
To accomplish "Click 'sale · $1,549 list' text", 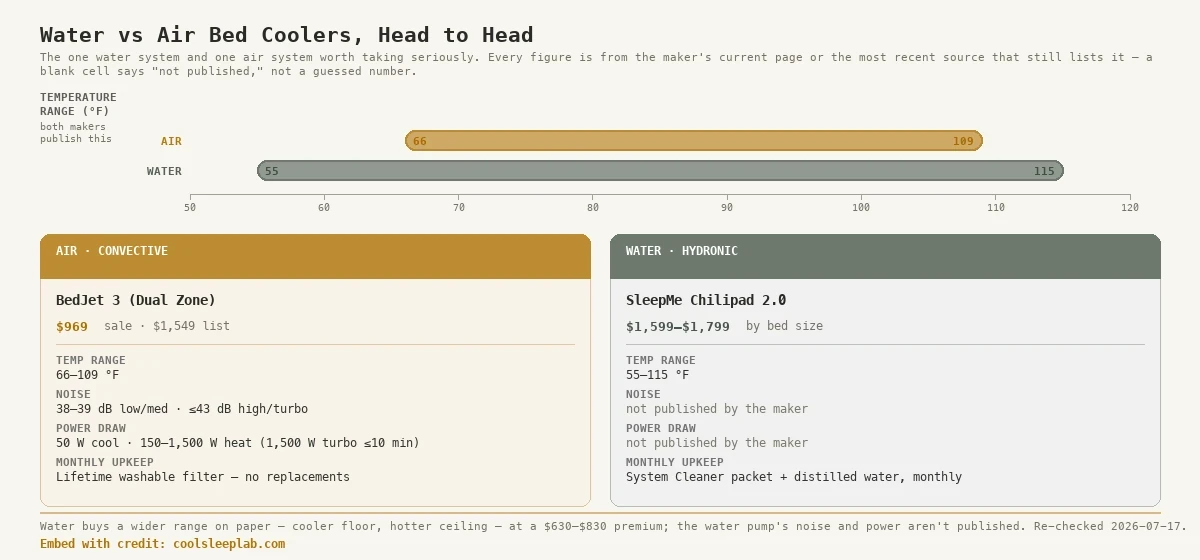I will [167, 326].
